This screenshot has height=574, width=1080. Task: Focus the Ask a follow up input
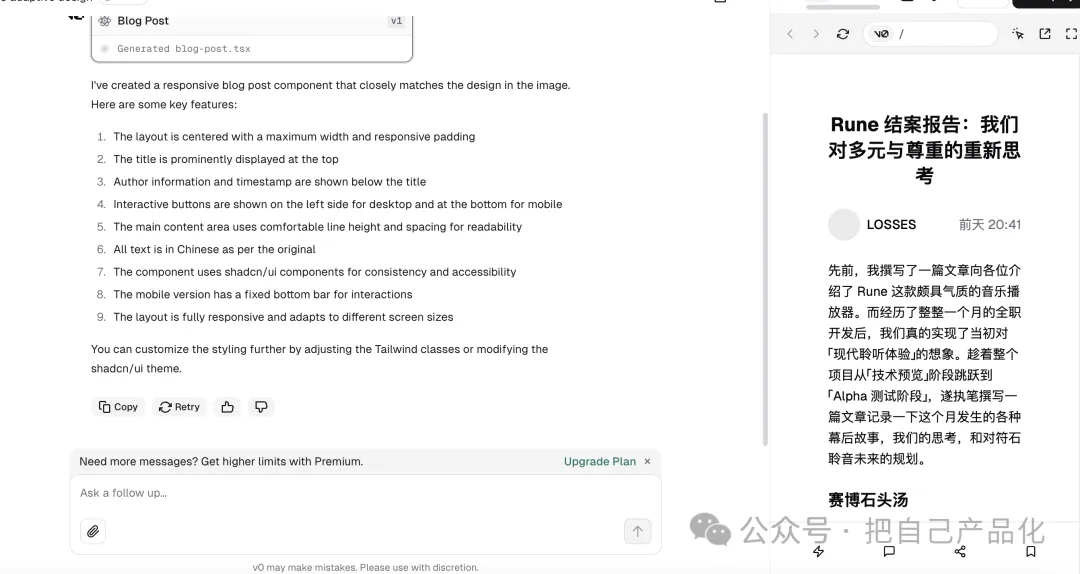click(365, 493)
